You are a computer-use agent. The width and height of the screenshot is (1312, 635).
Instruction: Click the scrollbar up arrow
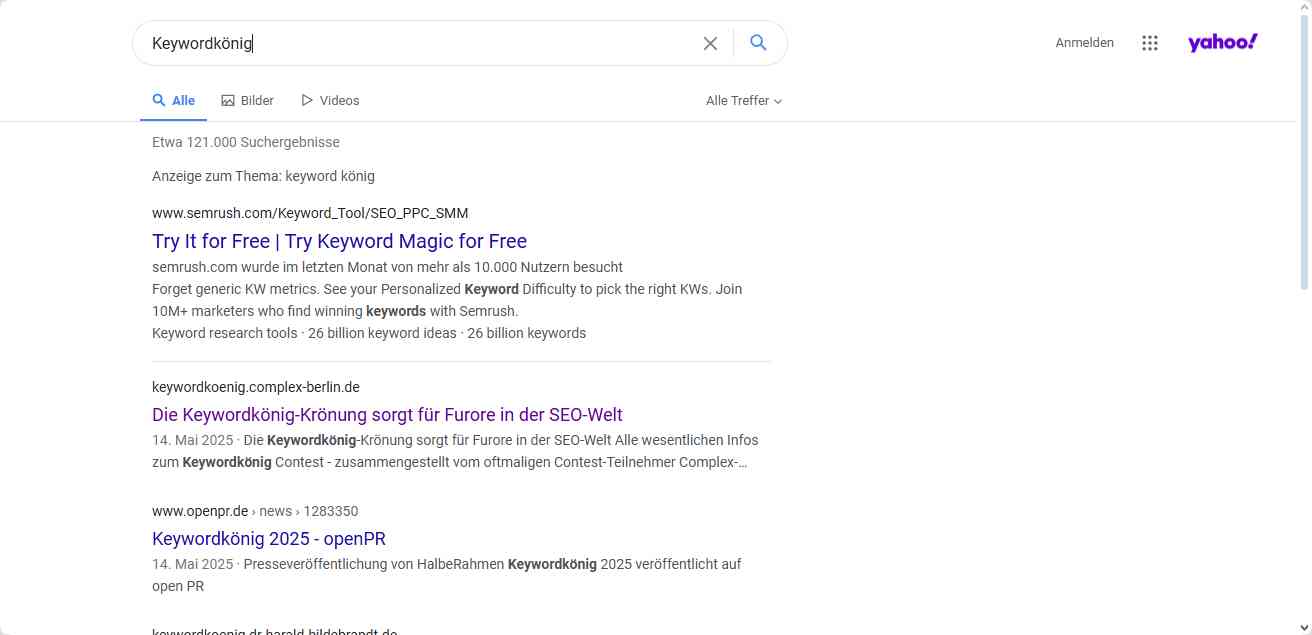[x=1304, y=7]
